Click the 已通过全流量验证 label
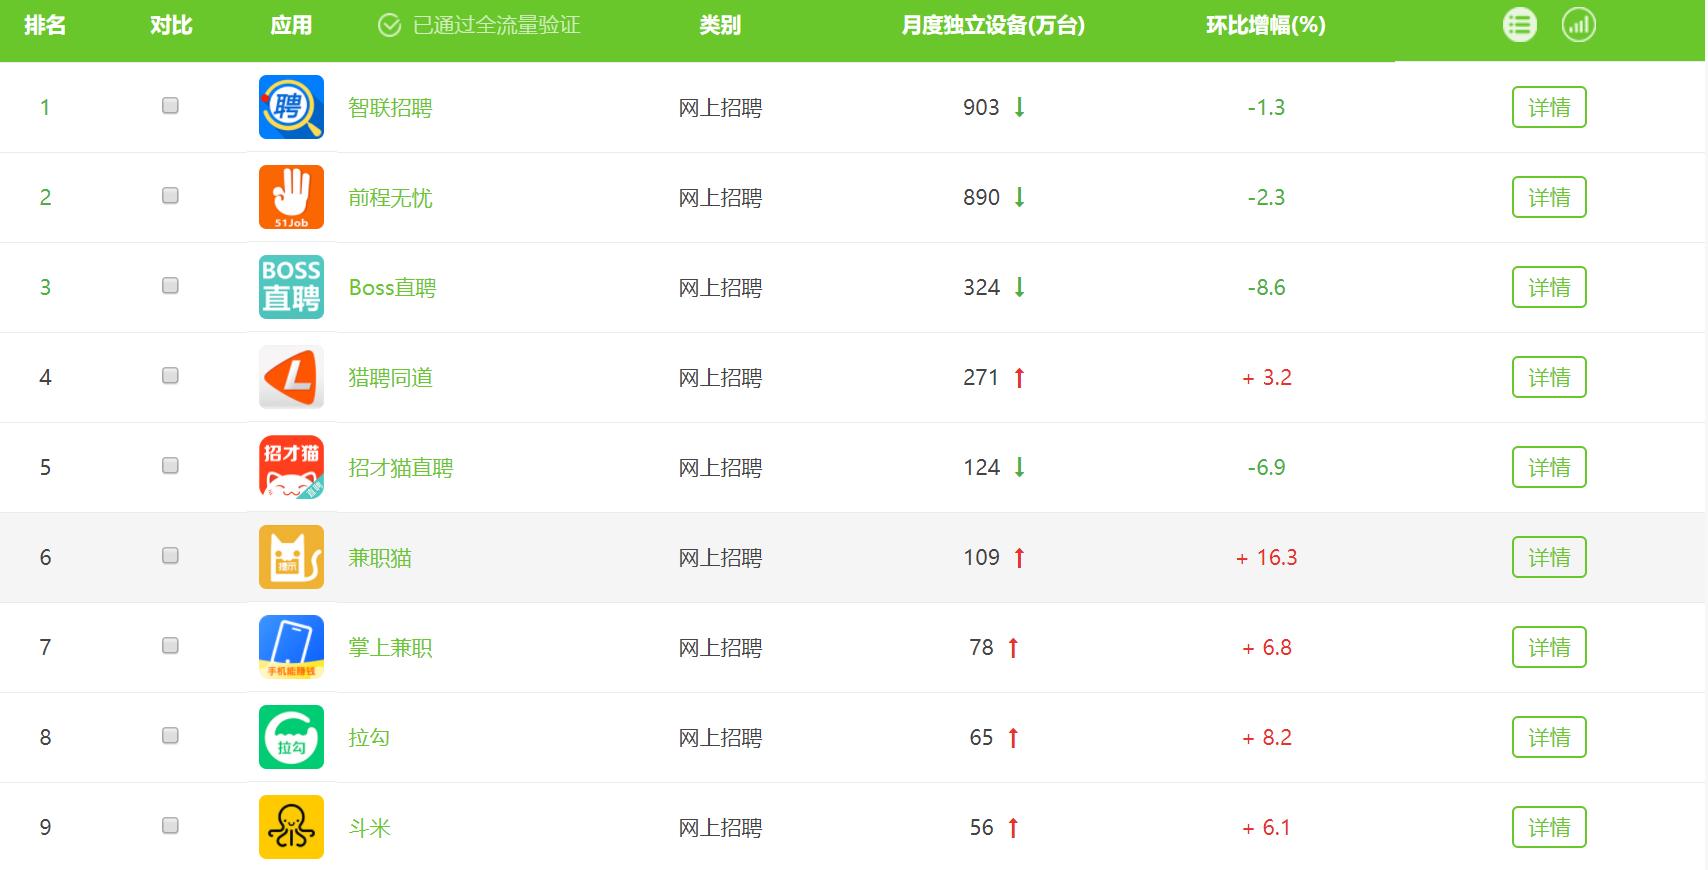Screen dimensions: 1708x870 tap(496, 26)
